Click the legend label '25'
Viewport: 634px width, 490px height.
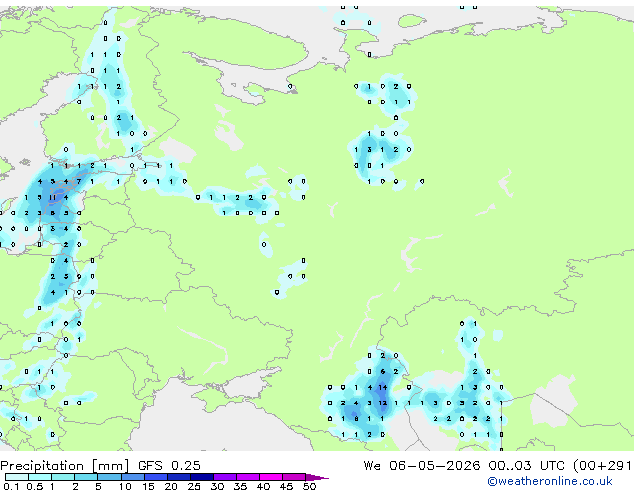pyautogui.click(x=194, y=486)
